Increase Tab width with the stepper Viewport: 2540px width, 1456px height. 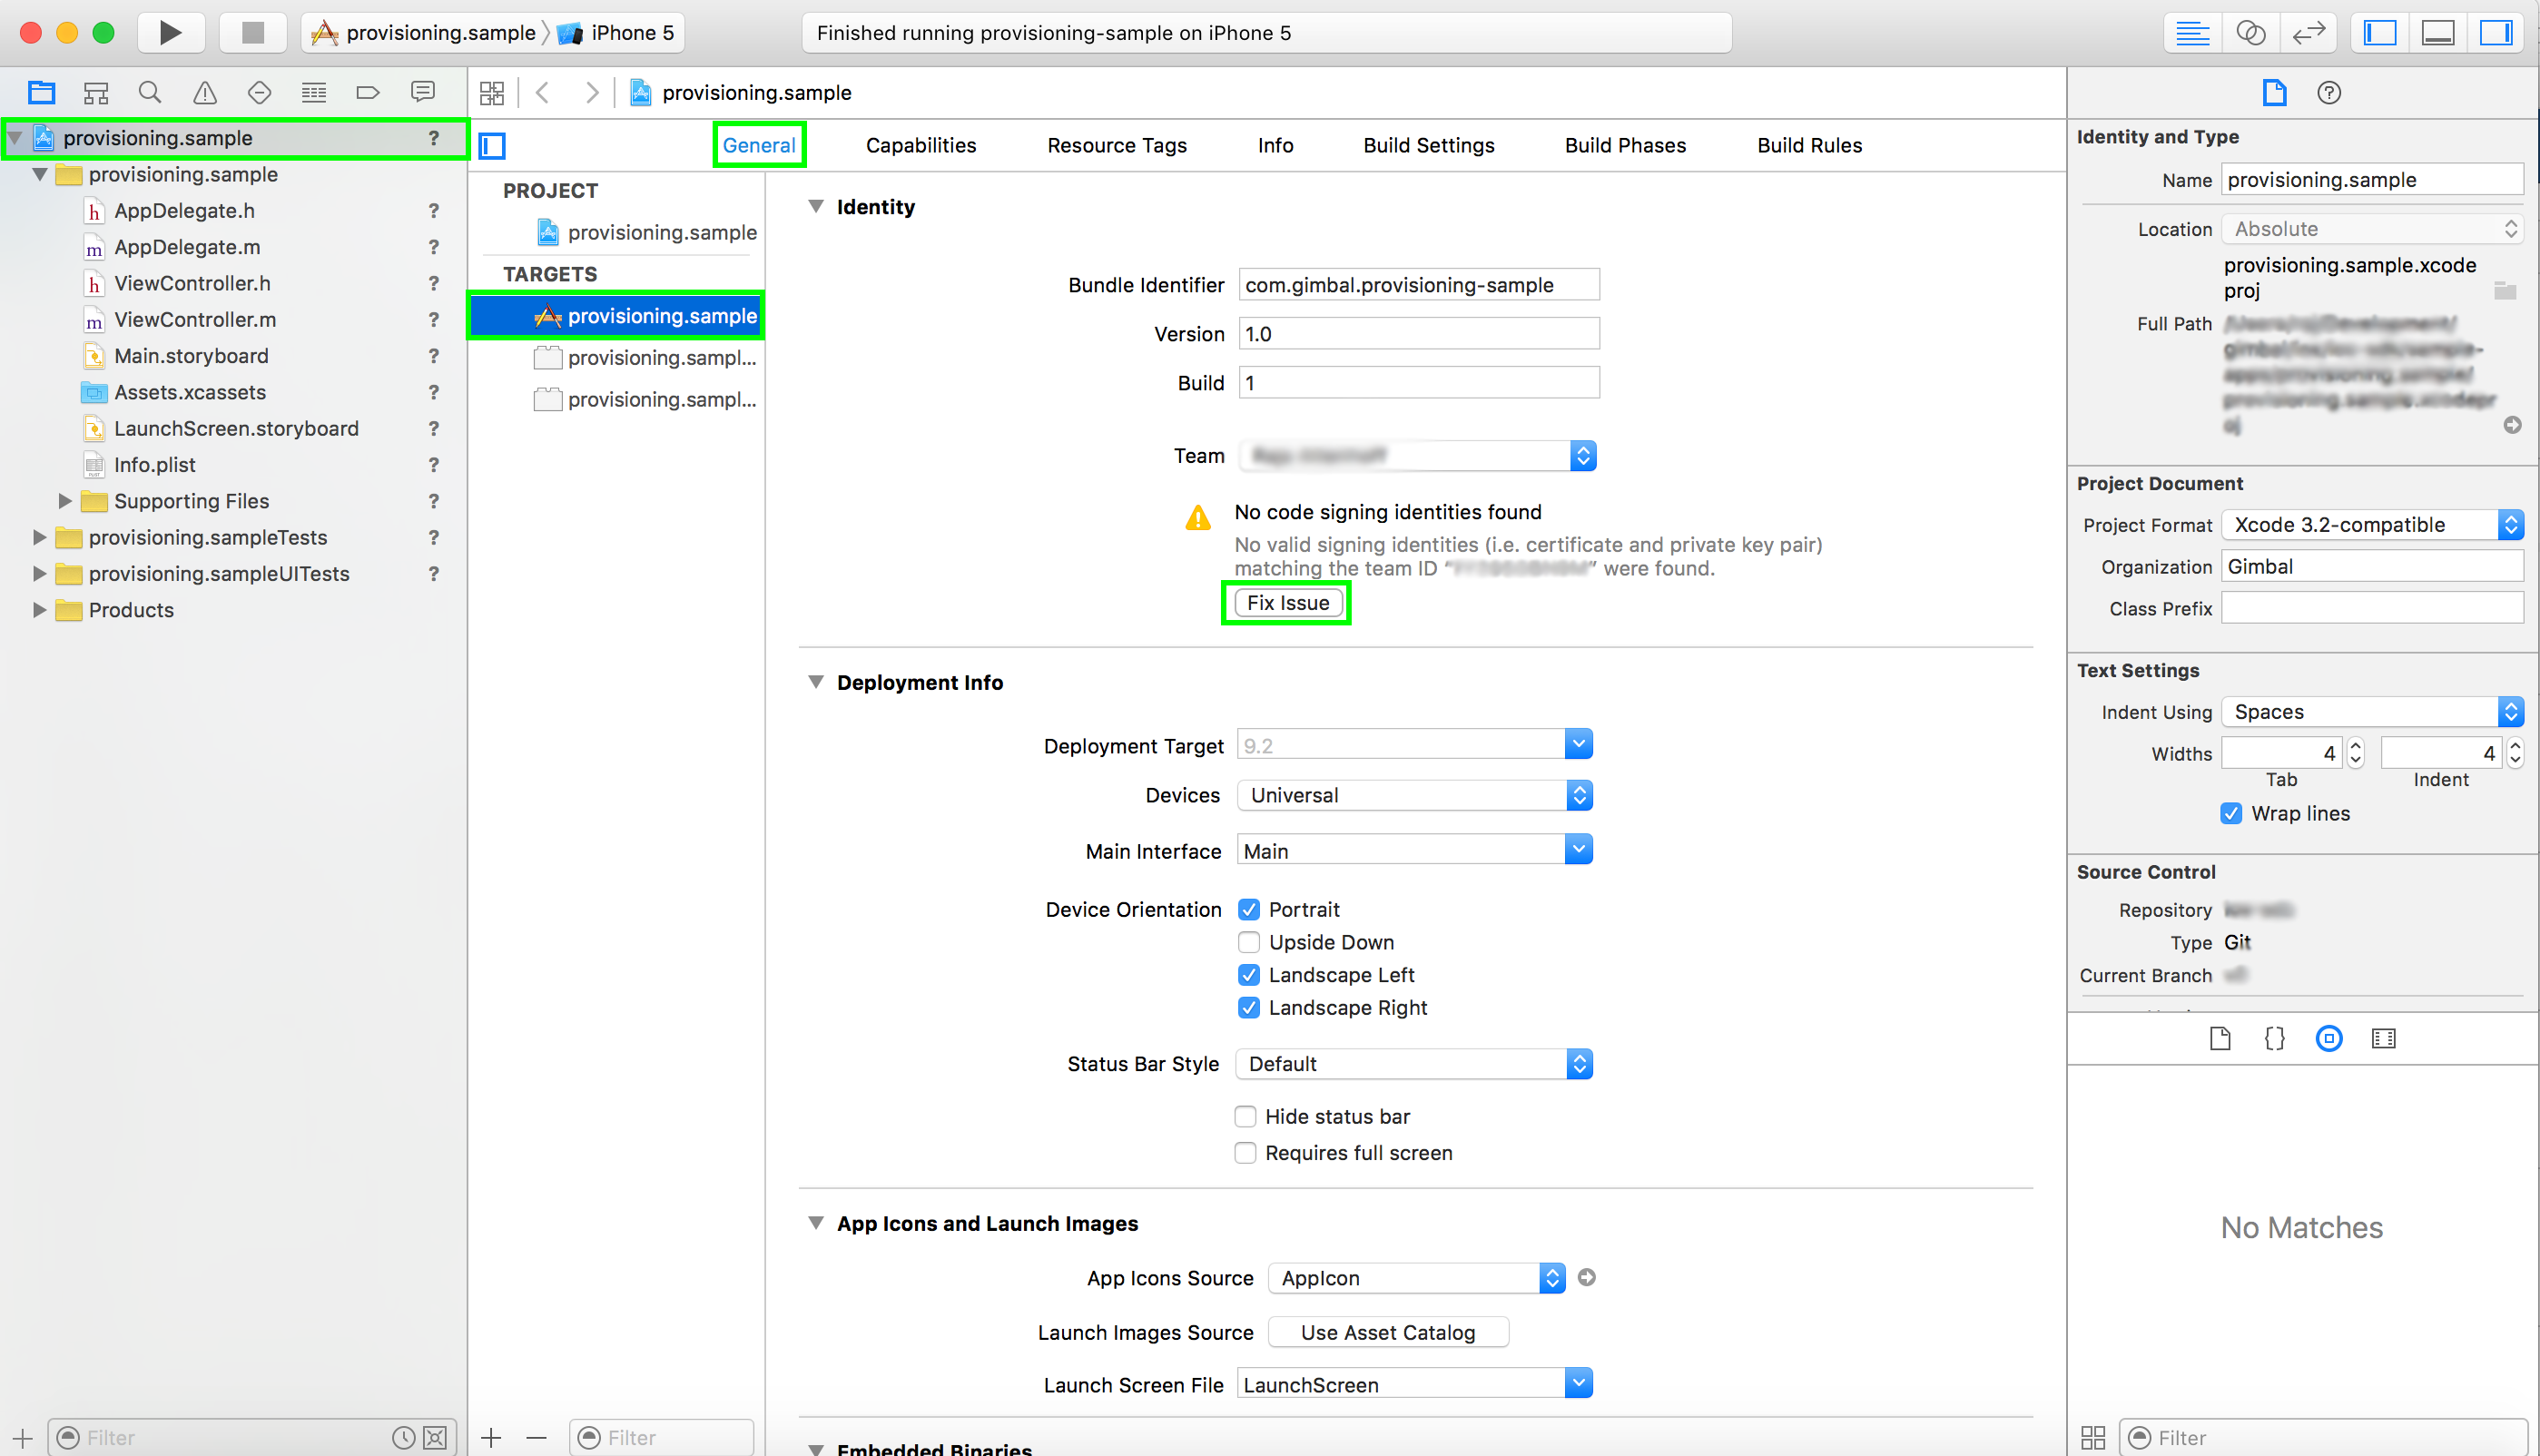(2355, 745)
